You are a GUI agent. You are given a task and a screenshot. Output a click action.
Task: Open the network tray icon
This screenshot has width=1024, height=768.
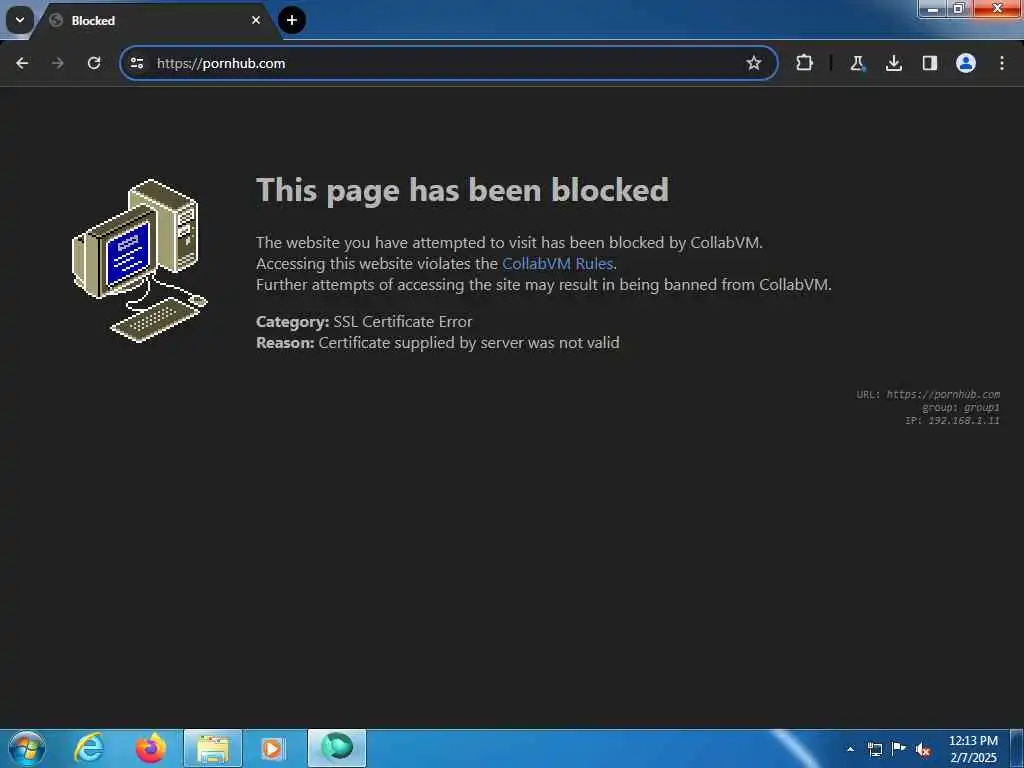click(x=874, y=749)
